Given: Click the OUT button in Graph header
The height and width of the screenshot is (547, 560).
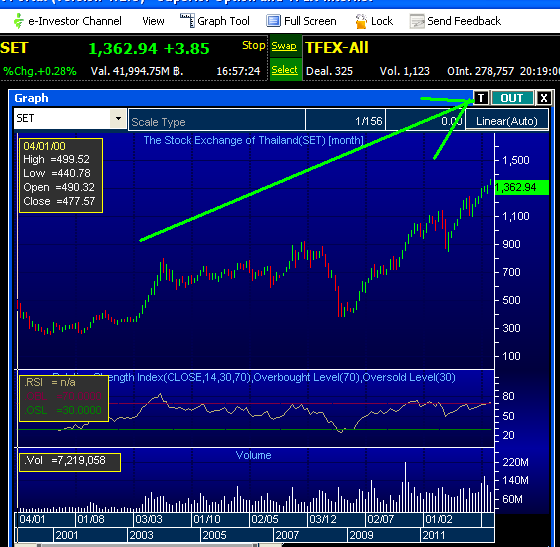Looking at the screenshot, I should [512, 98].
